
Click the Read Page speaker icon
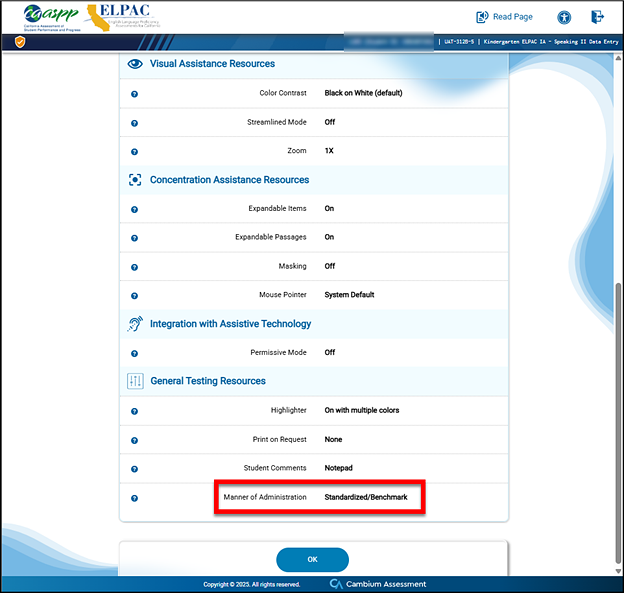pyautogui.click(x=482, y=17)
